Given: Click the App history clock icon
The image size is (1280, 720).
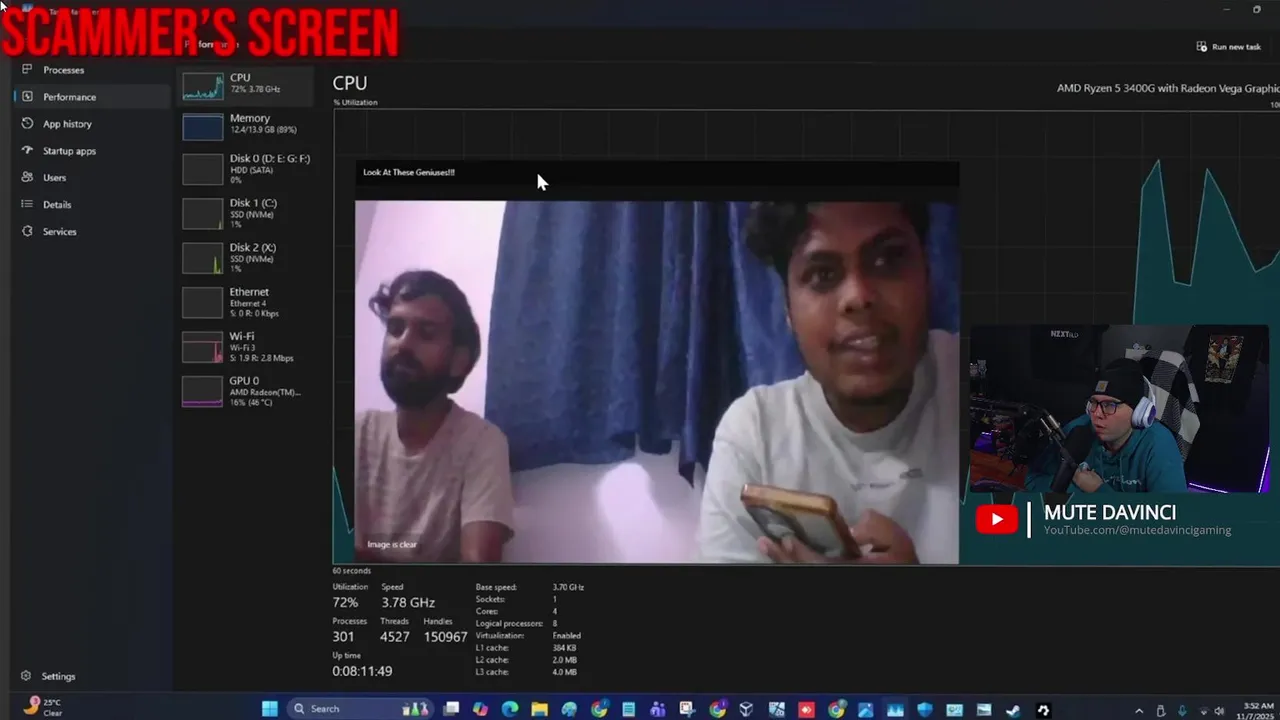Looking at the screenshot, I should point(26,123).
